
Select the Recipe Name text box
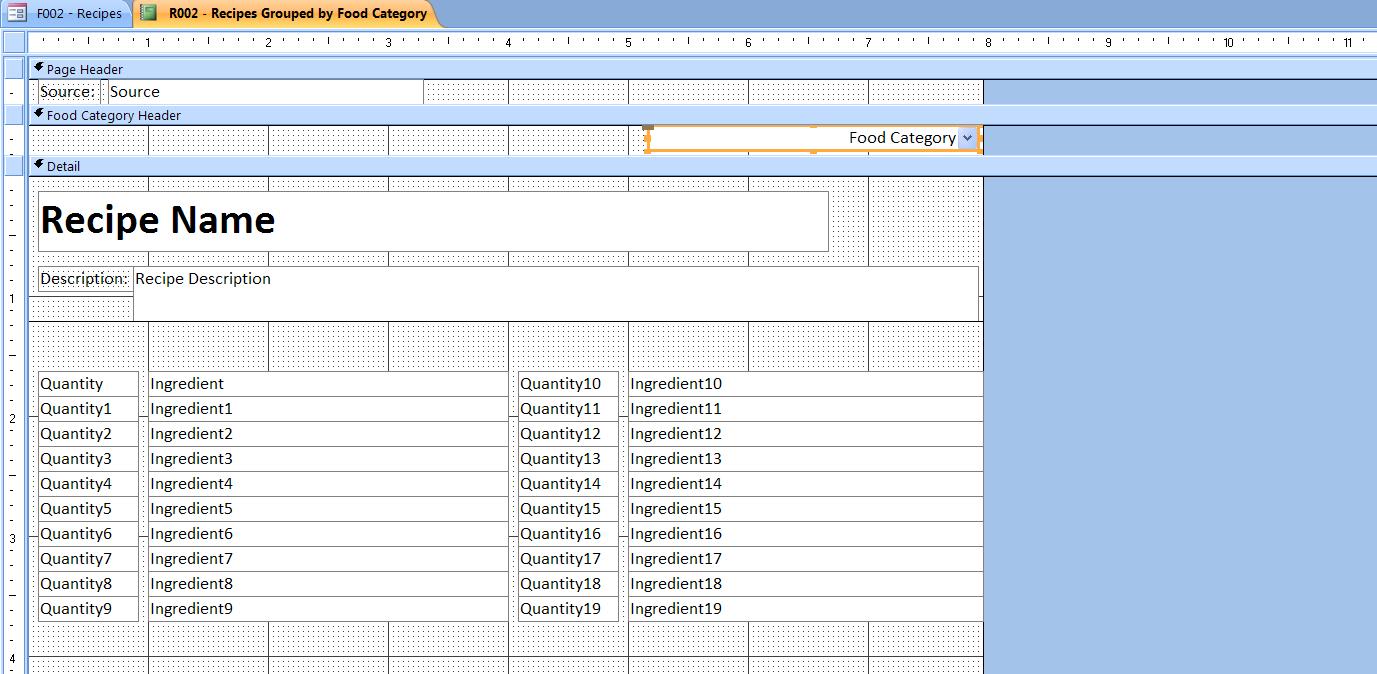click(x=433, y=221)
